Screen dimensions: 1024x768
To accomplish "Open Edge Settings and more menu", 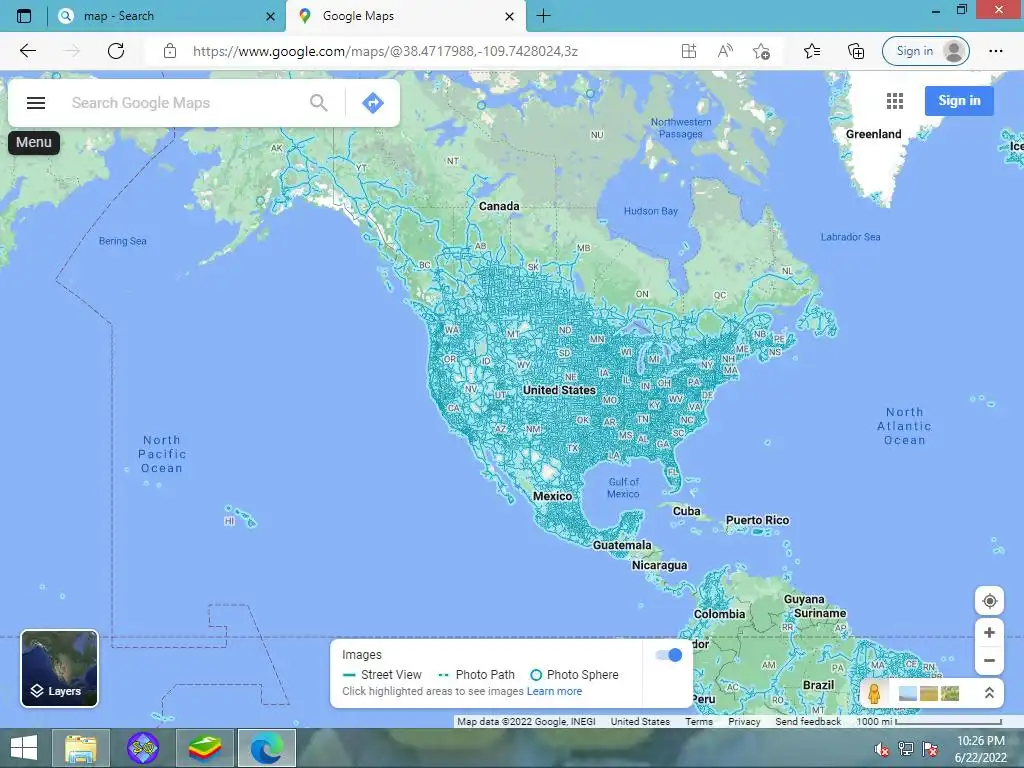I will 995,51.
